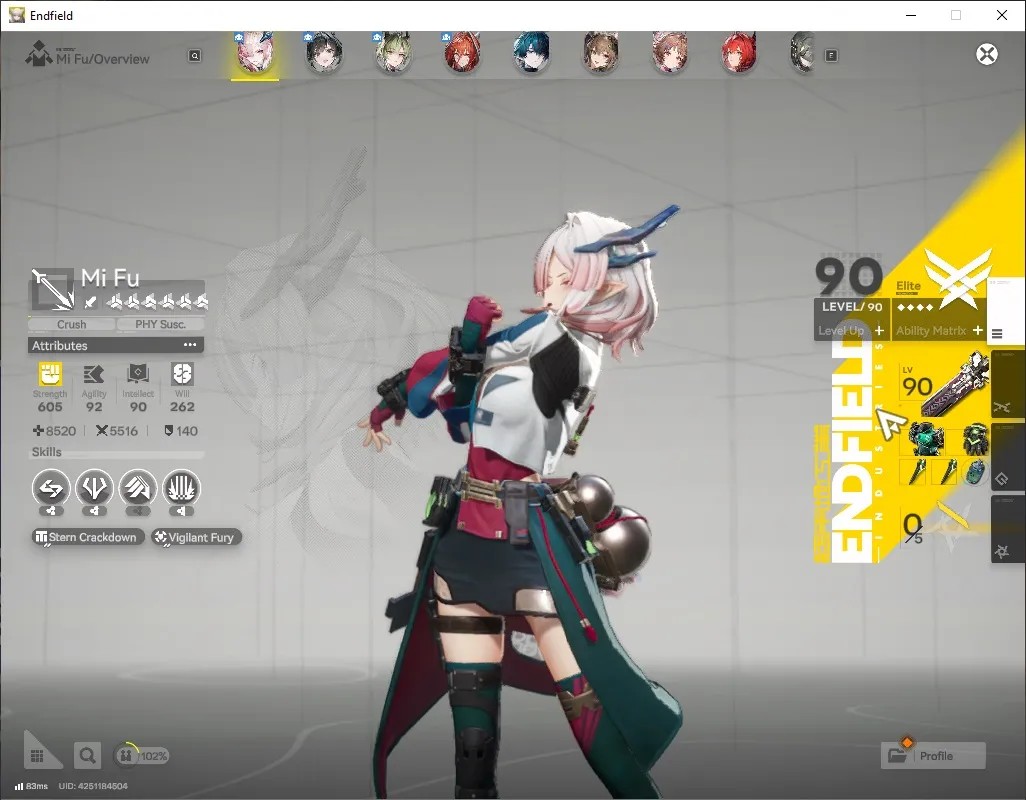Image resolution: width=1026 pixels, height=800 pixels.
Task: Click the defense value 140
Action: pos(181,431)
